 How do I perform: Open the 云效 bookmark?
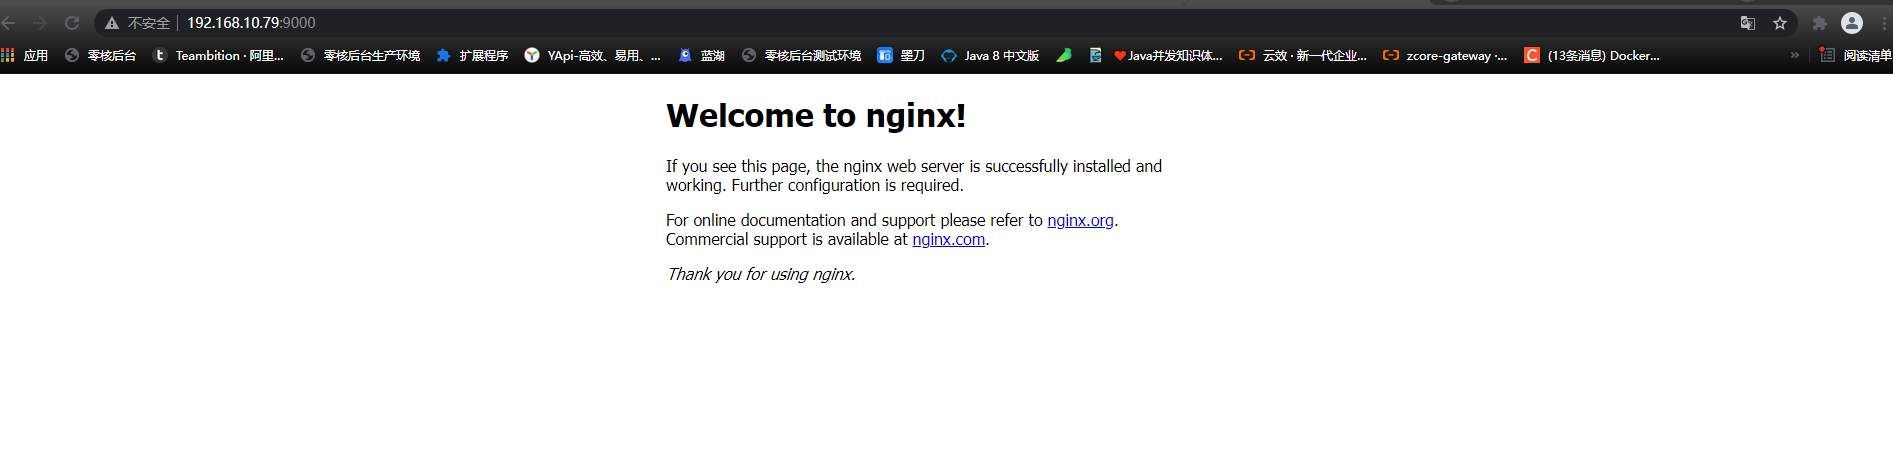[x=1302, y=55]
